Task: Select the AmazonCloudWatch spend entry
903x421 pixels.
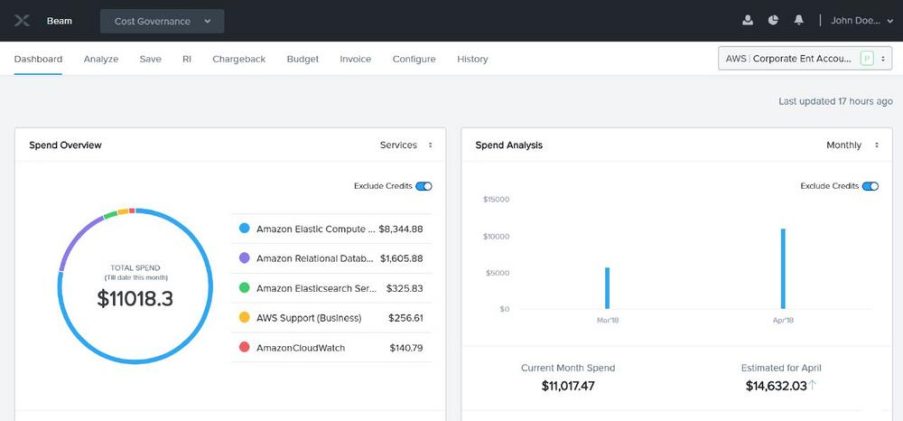Action: (x=332, y=348)
